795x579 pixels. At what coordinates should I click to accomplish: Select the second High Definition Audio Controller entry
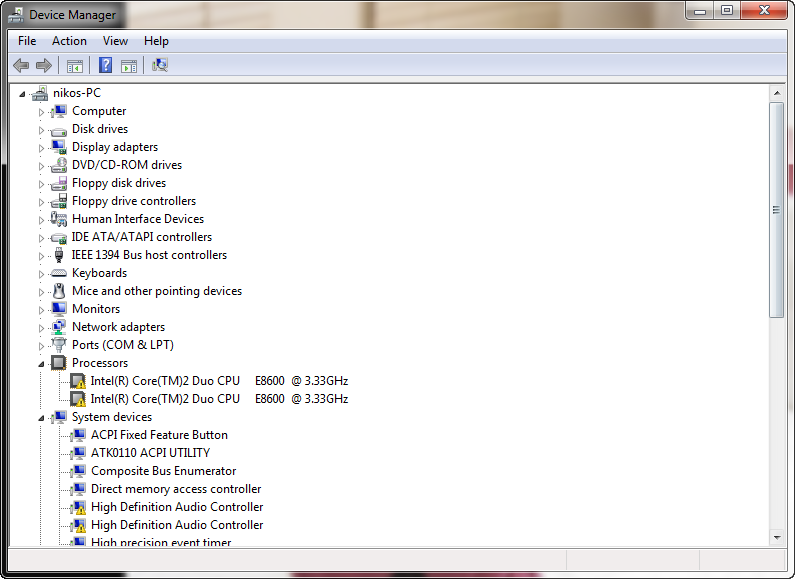point(177,525)
